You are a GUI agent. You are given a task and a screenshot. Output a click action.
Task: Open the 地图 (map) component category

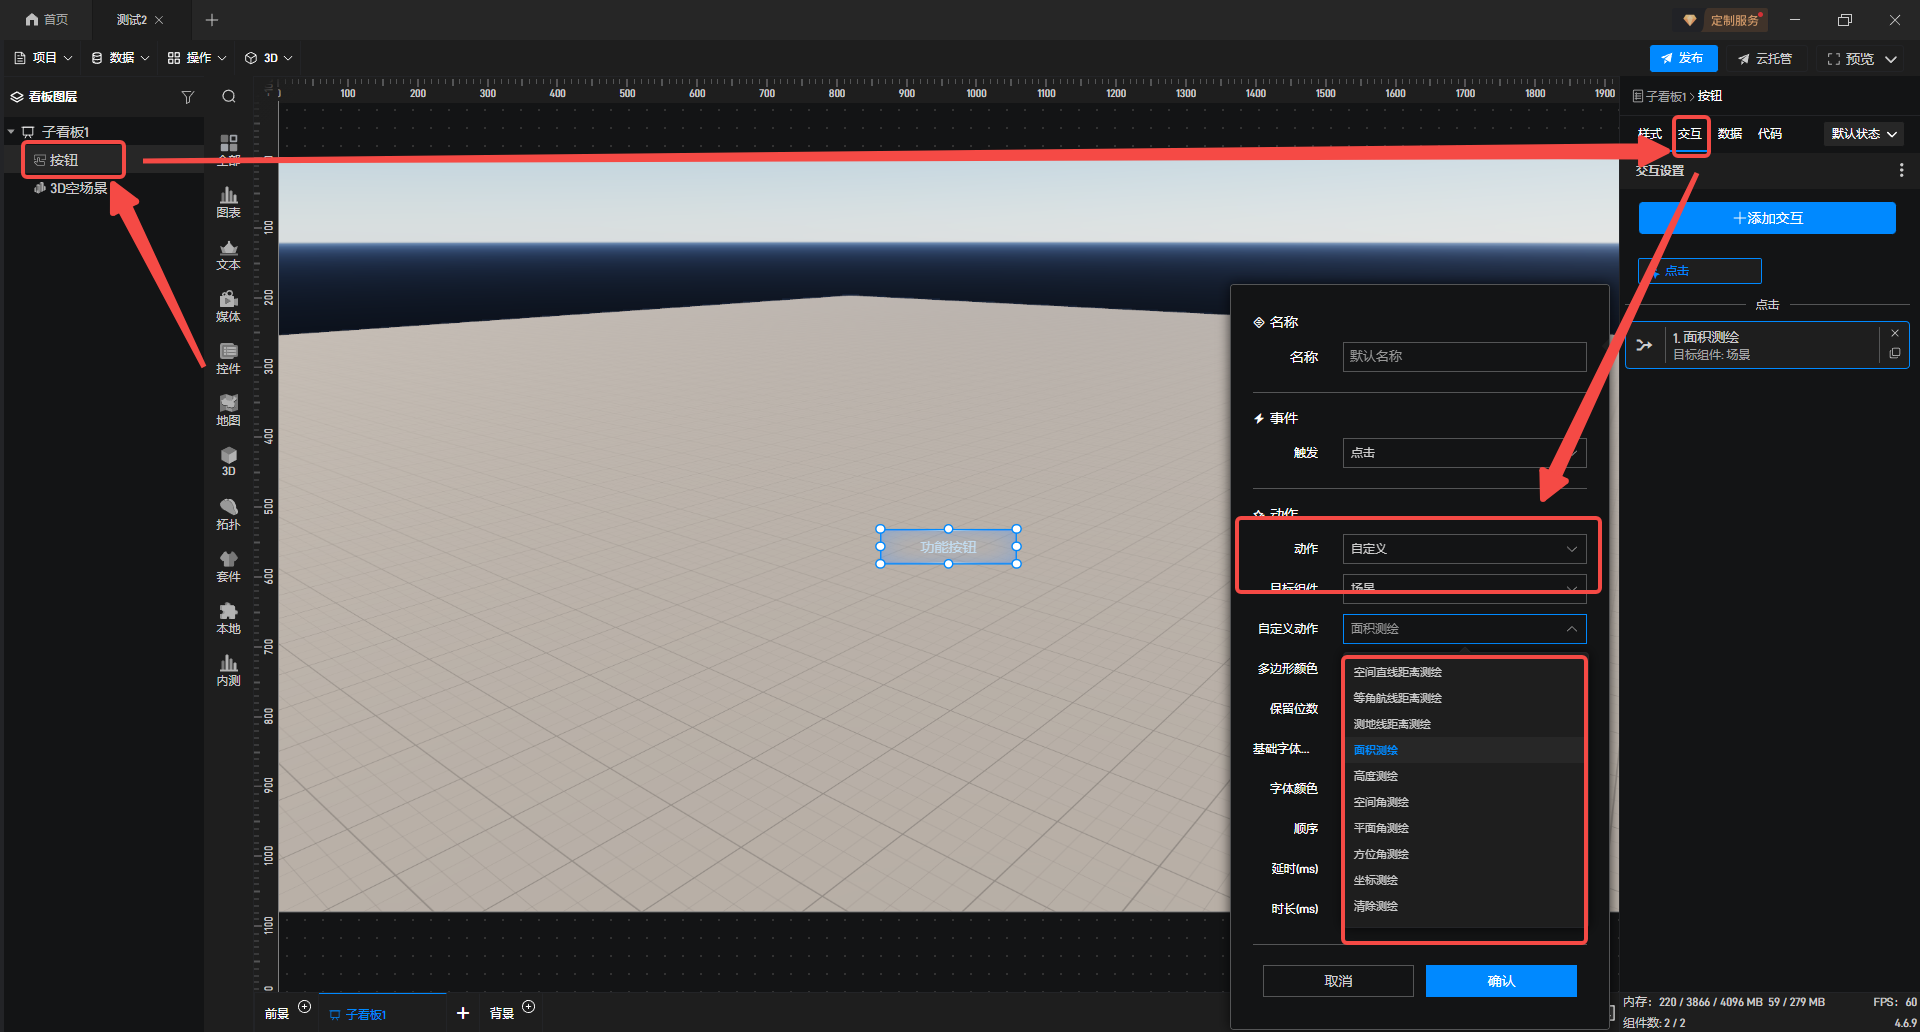228,410
